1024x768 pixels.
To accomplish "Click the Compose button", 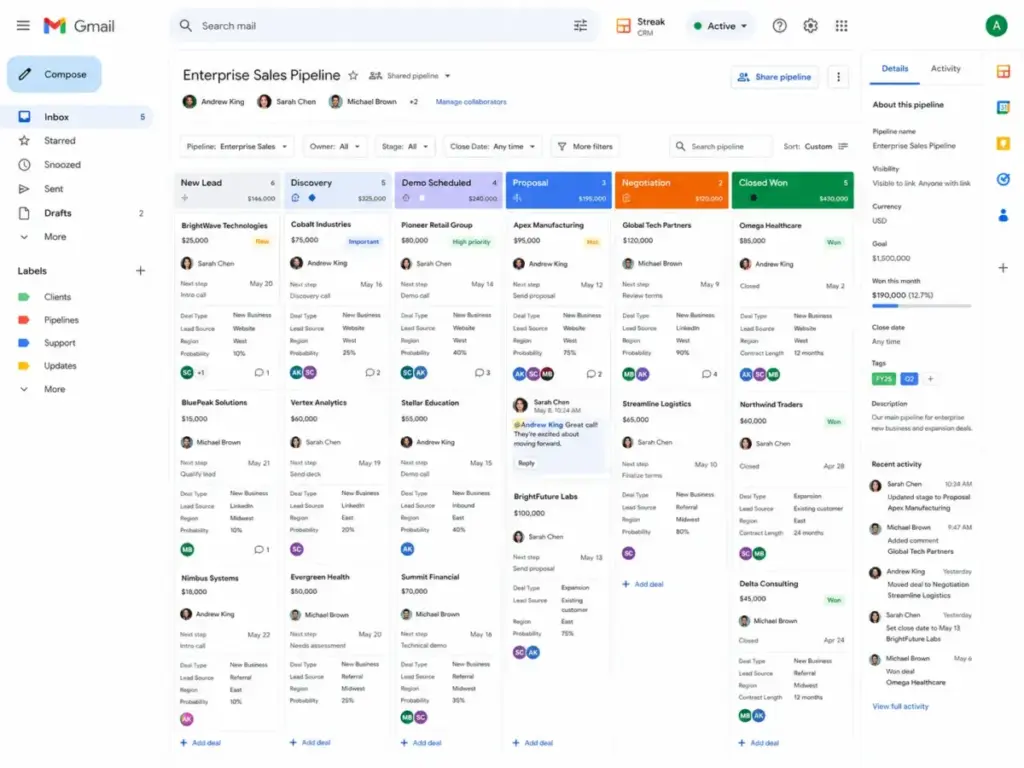I will (x=55, y=74).
